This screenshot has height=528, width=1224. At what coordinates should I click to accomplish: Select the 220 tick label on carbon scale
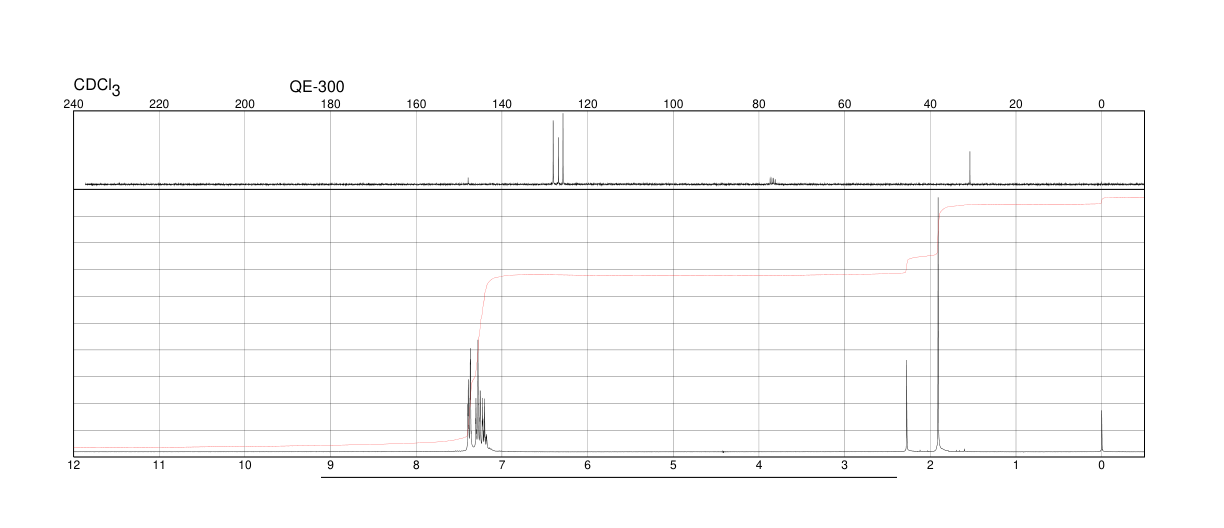click(159, 104)
